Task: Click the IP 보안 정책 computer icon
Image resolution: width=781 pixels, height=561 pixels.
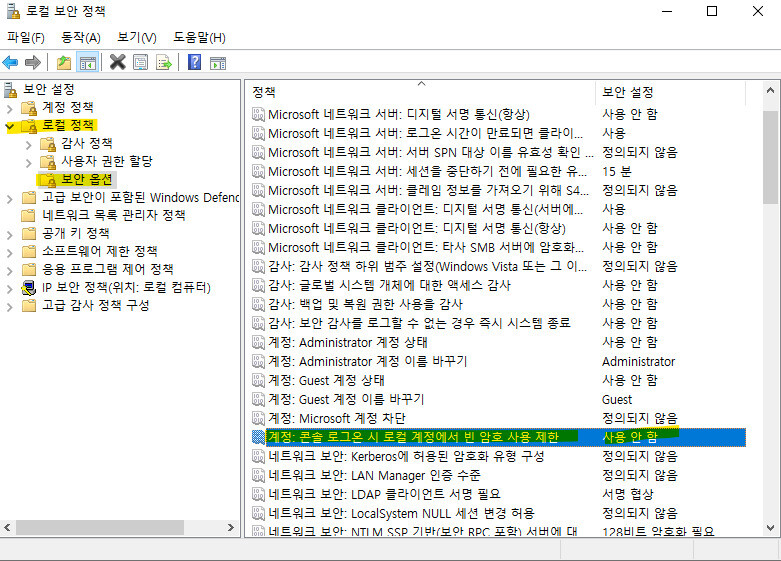Action: point(29,287)
